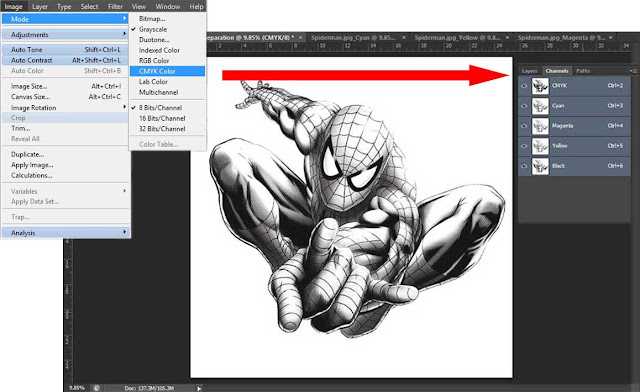Select the Cyan channel by its name

[558, 106]
